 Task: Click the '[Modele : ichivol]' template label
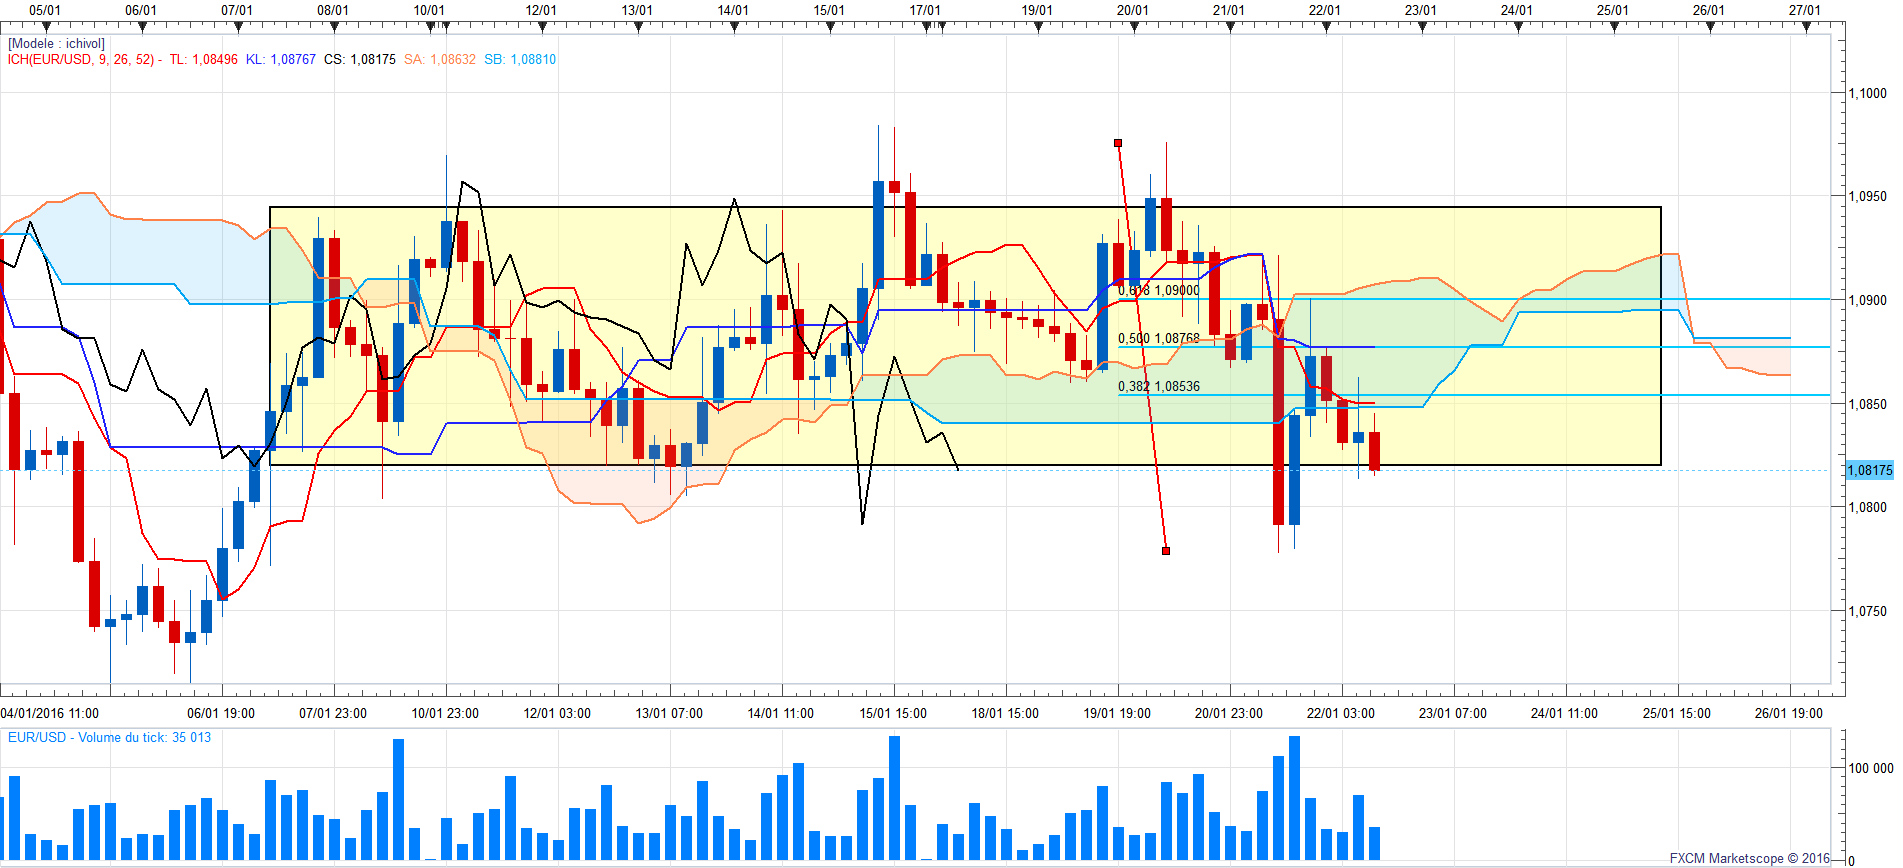pyautogui.click(x=56, y=44)
